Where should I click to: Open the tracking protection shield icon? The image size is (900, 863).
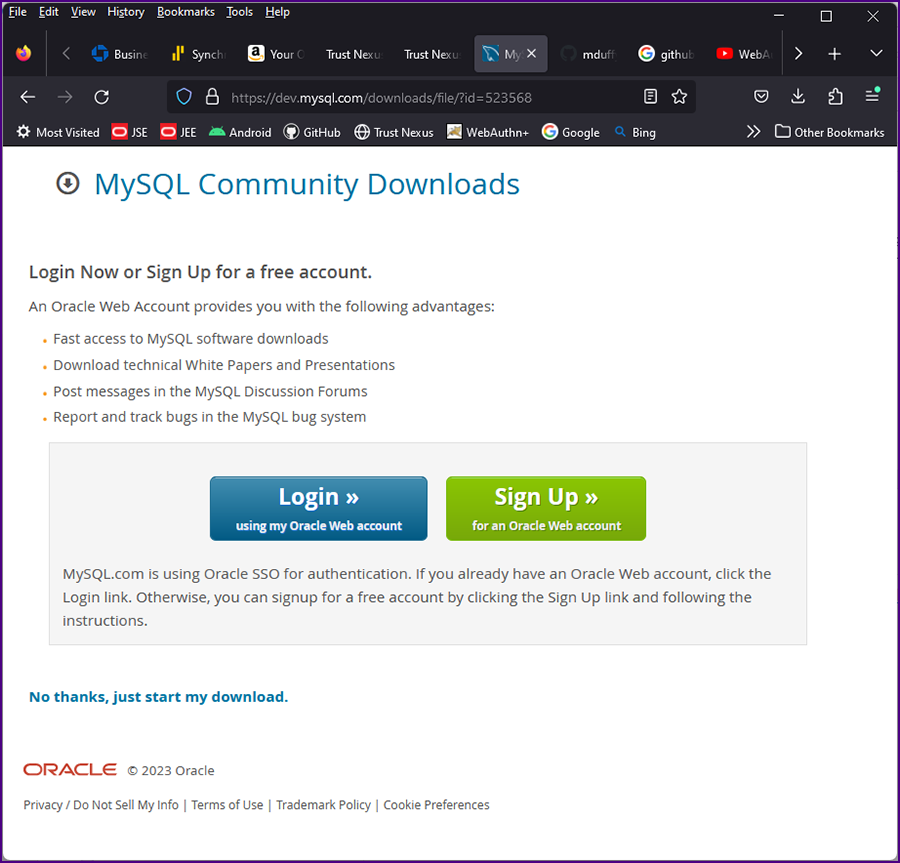pyautogui.click(x=184, y=97)
